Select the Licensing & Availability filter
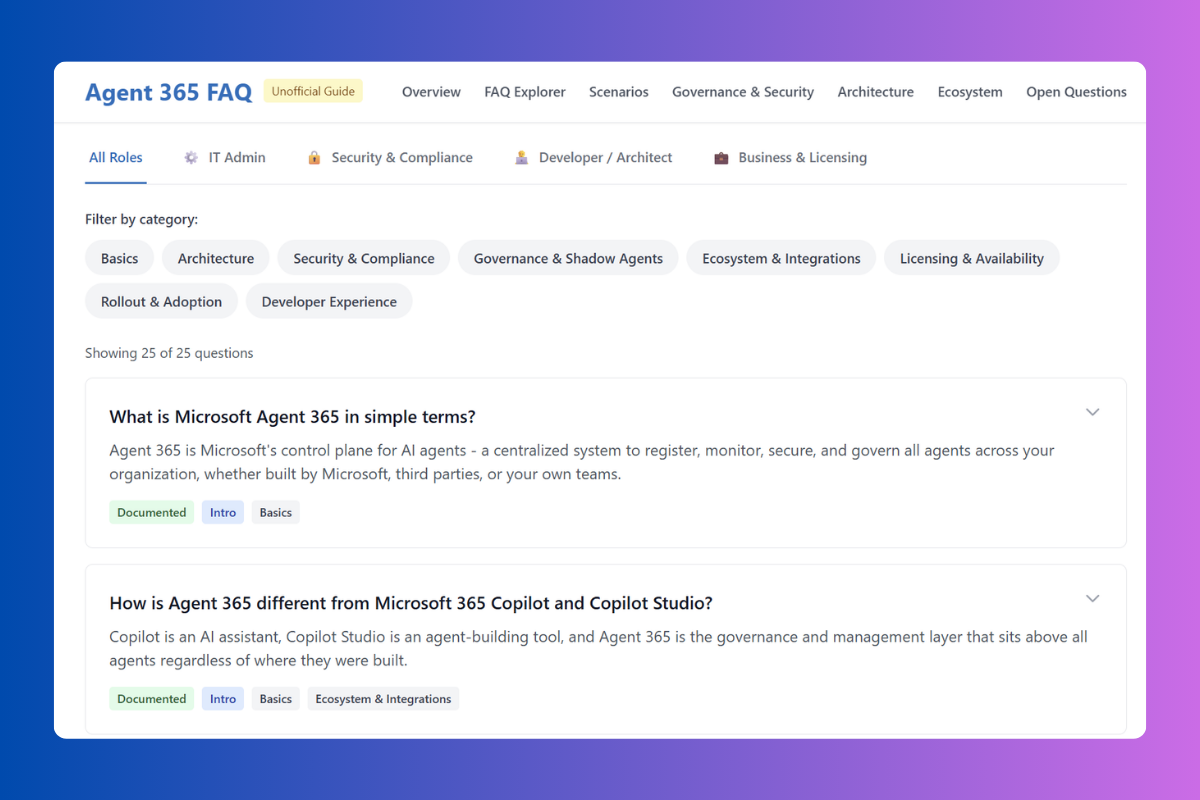The width and height of the screenshot is (1200, 800). tap(971, 257)
